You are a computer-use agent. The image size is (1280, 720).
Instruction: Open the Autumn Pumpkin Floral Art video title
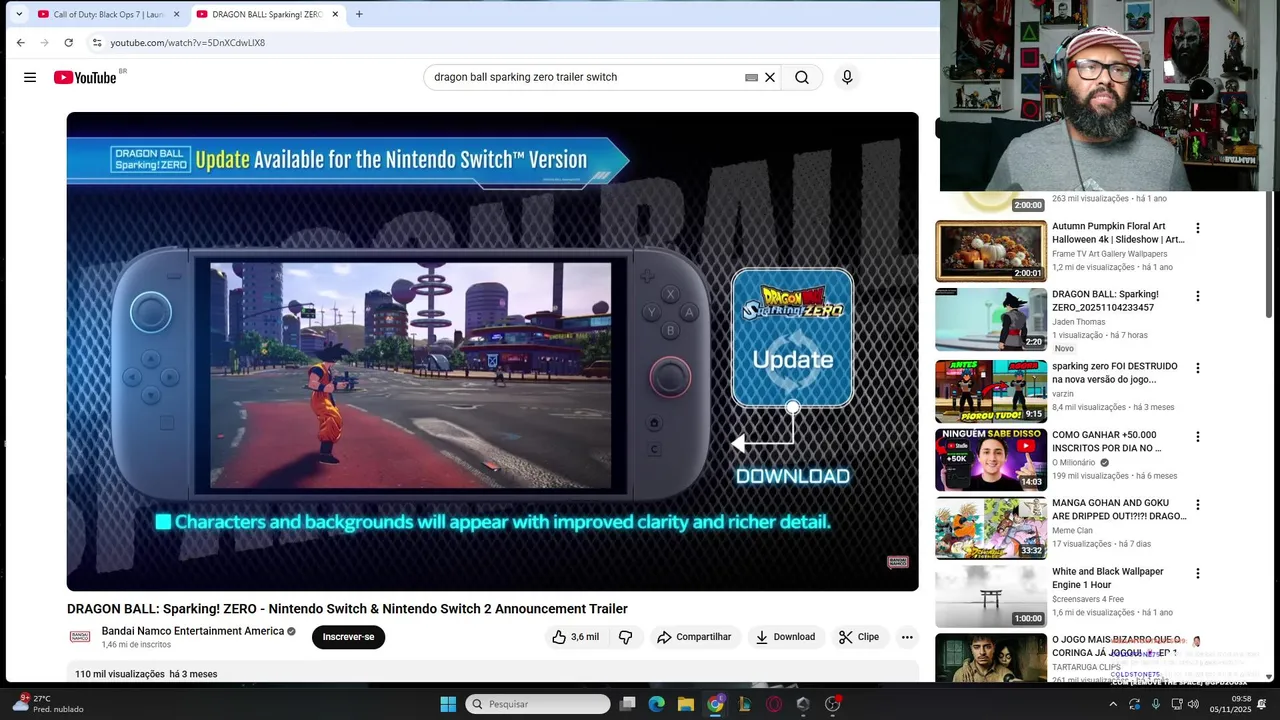click(1118, 233)
